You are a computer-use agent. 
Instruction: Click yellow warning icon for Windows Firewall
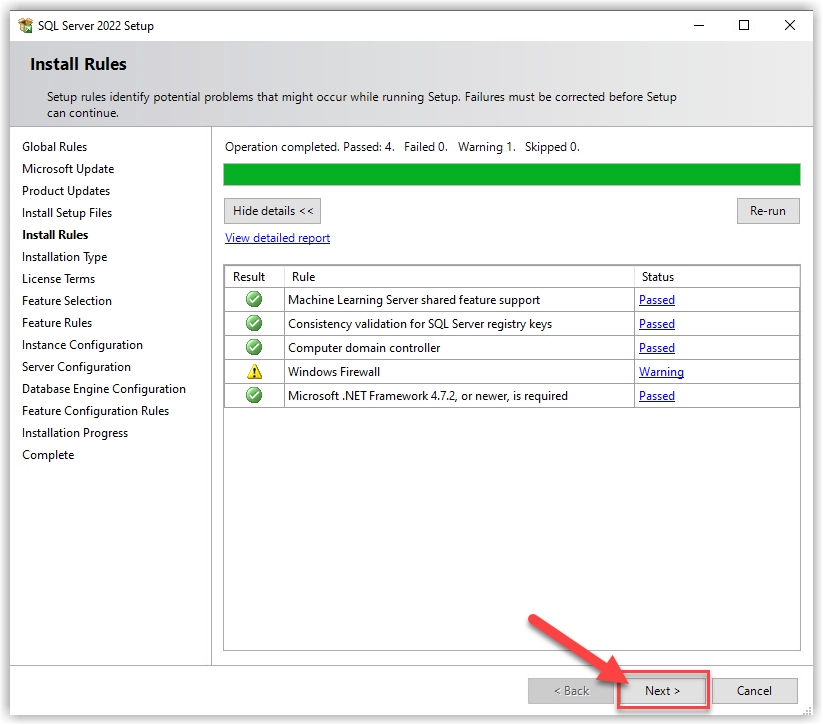pos(254,372)
